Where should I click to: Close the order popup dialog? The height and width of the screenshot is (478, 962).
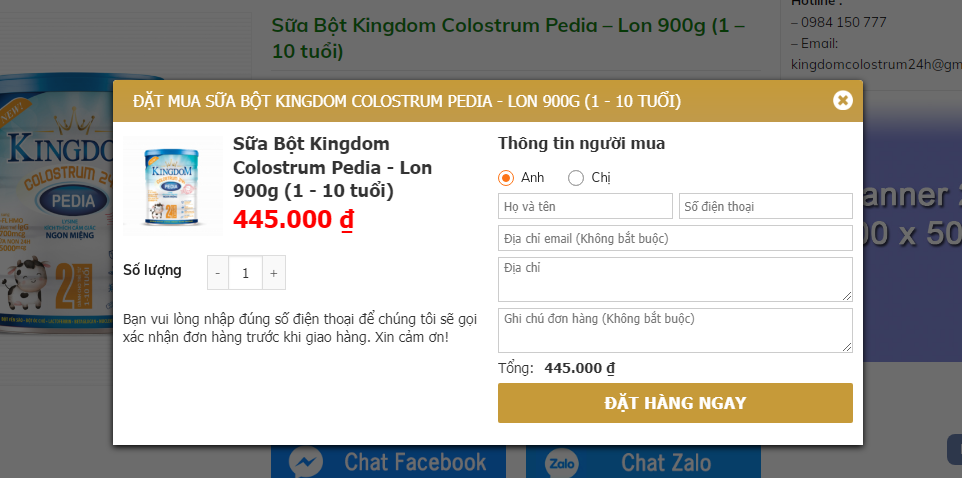843,100
